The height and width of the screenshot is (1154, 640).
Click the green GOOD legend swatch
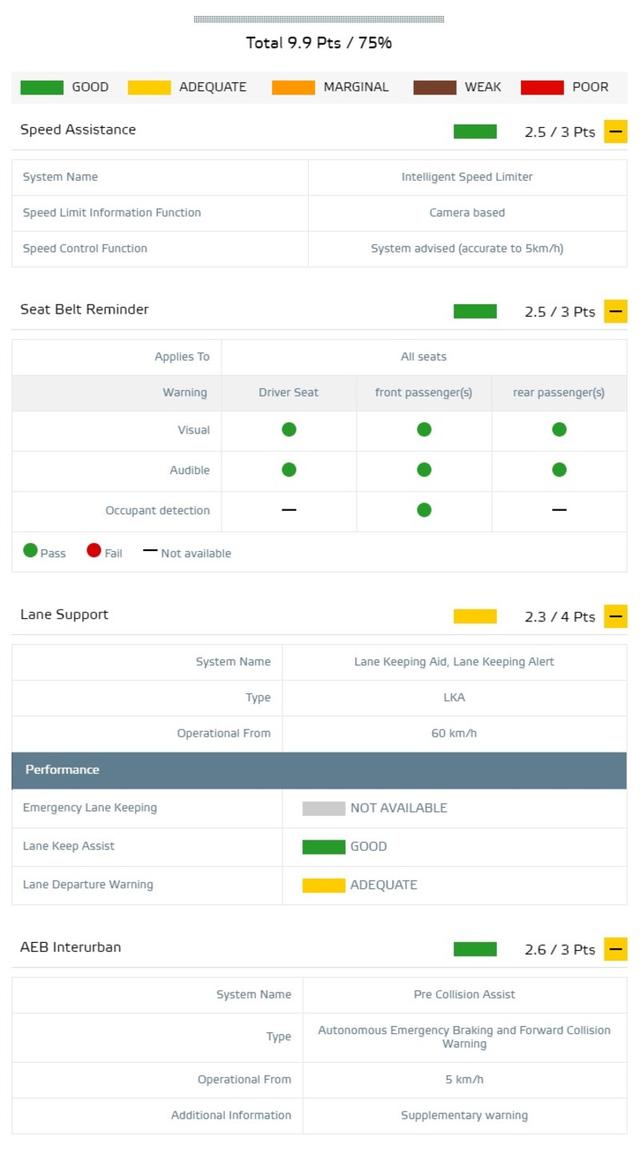click(x=42, y=88)
